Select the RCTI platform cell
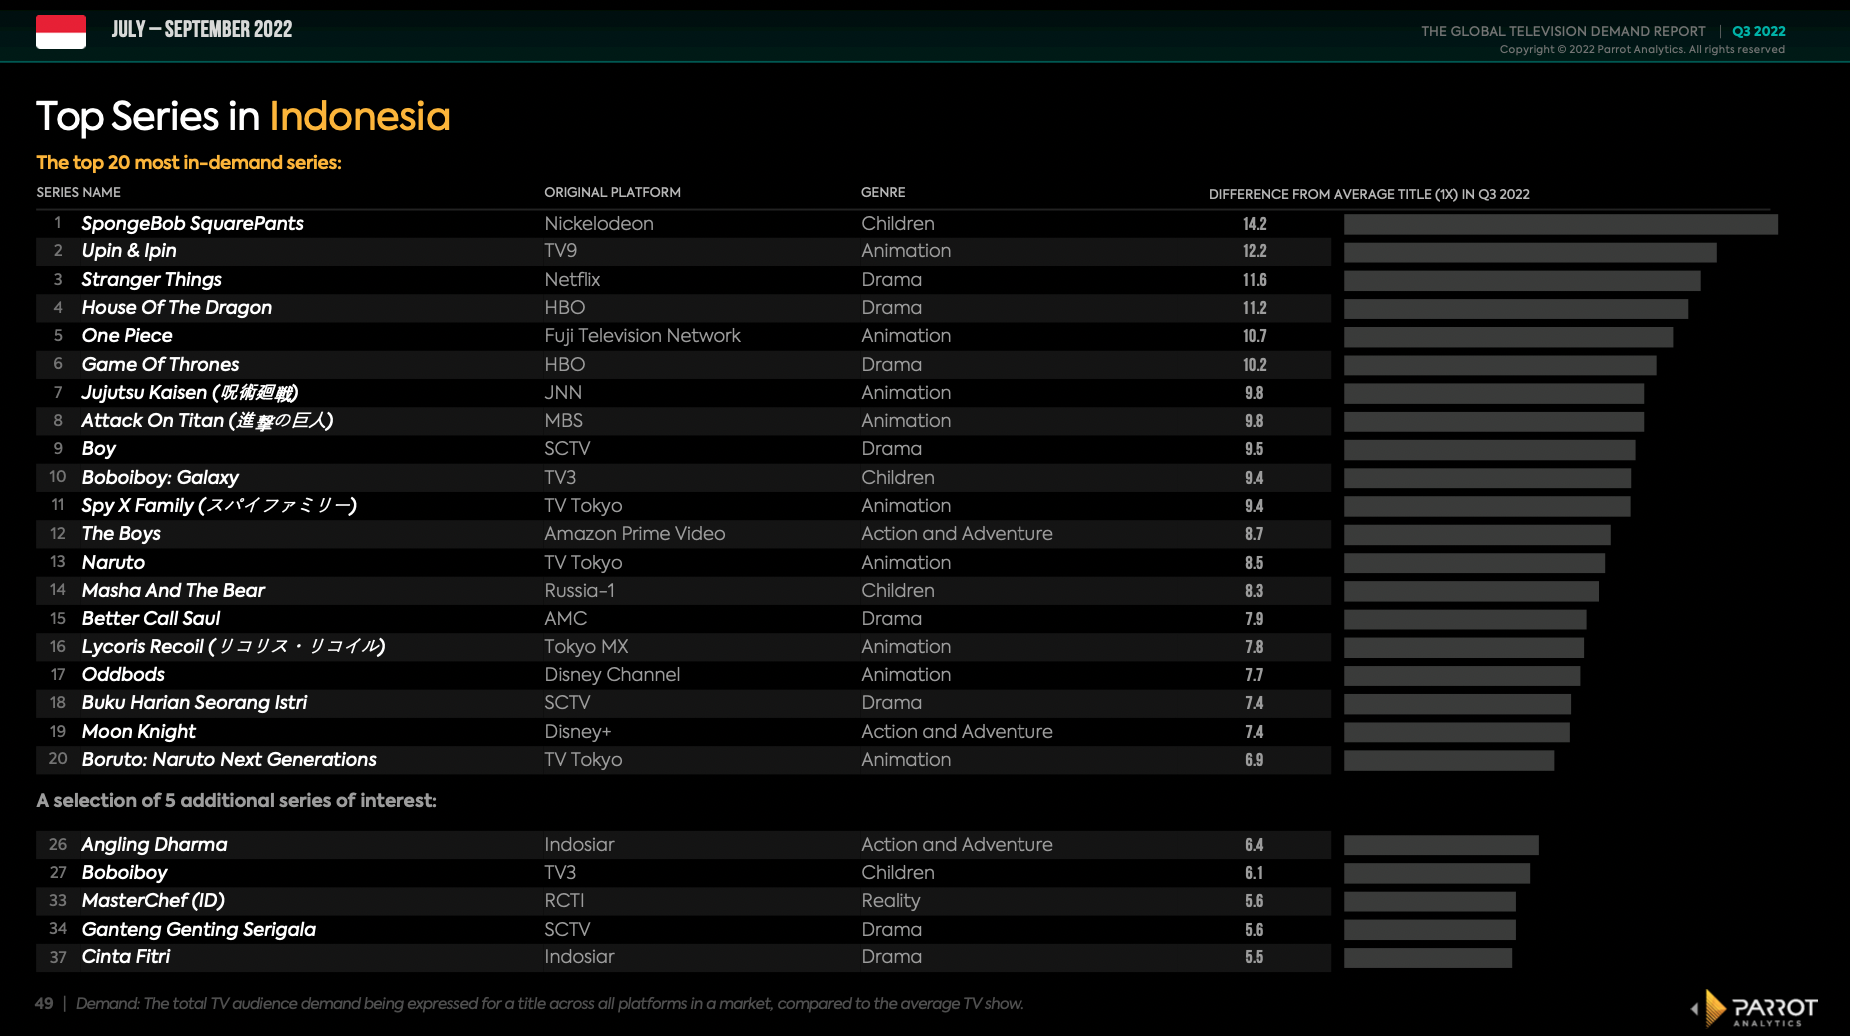Image resolution: width=1850 pixels, height=1036 pixels. 564,901
